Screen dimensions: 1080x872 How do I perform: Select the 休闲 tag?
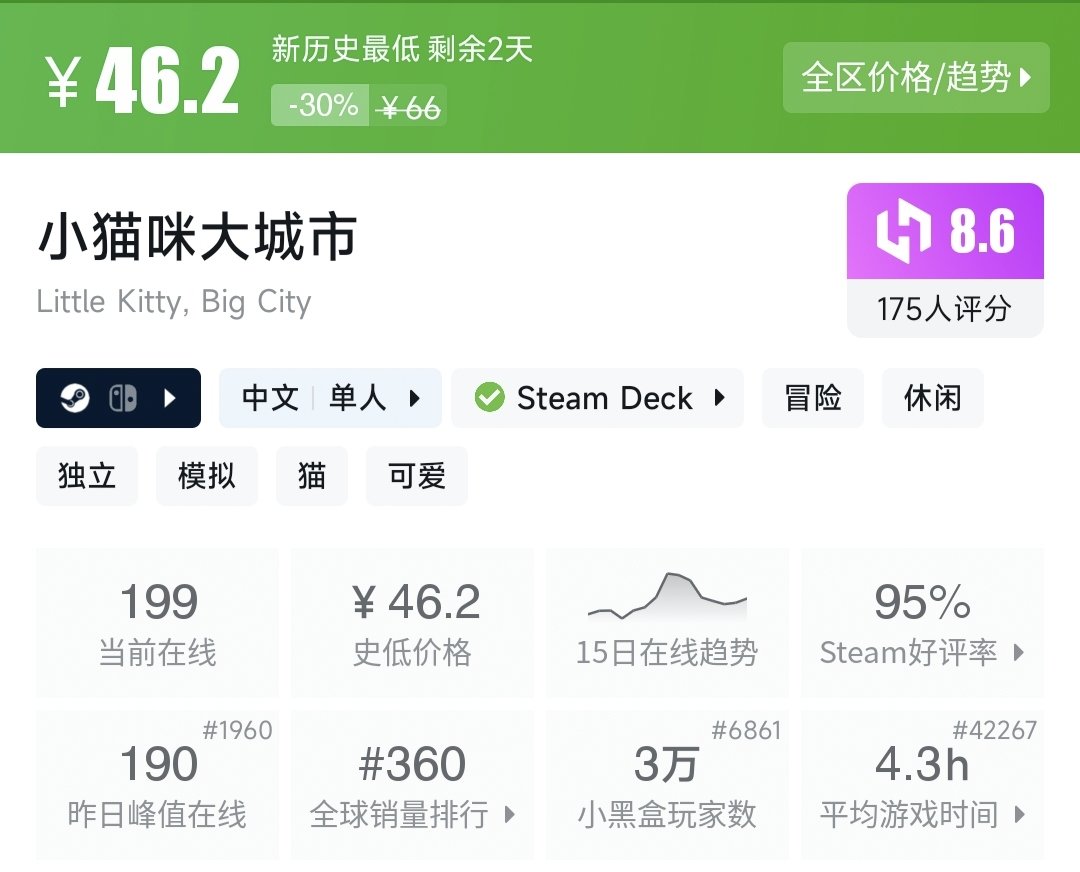(932, 398)
